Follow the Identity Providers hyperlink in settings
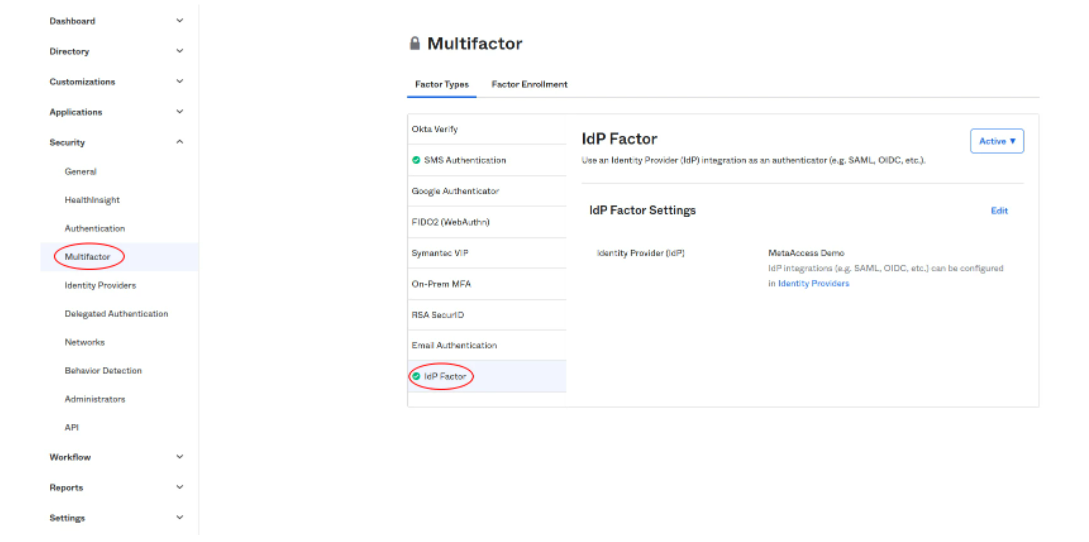The width and height of the screenshot is (1089, 542). tap(813, 284)
